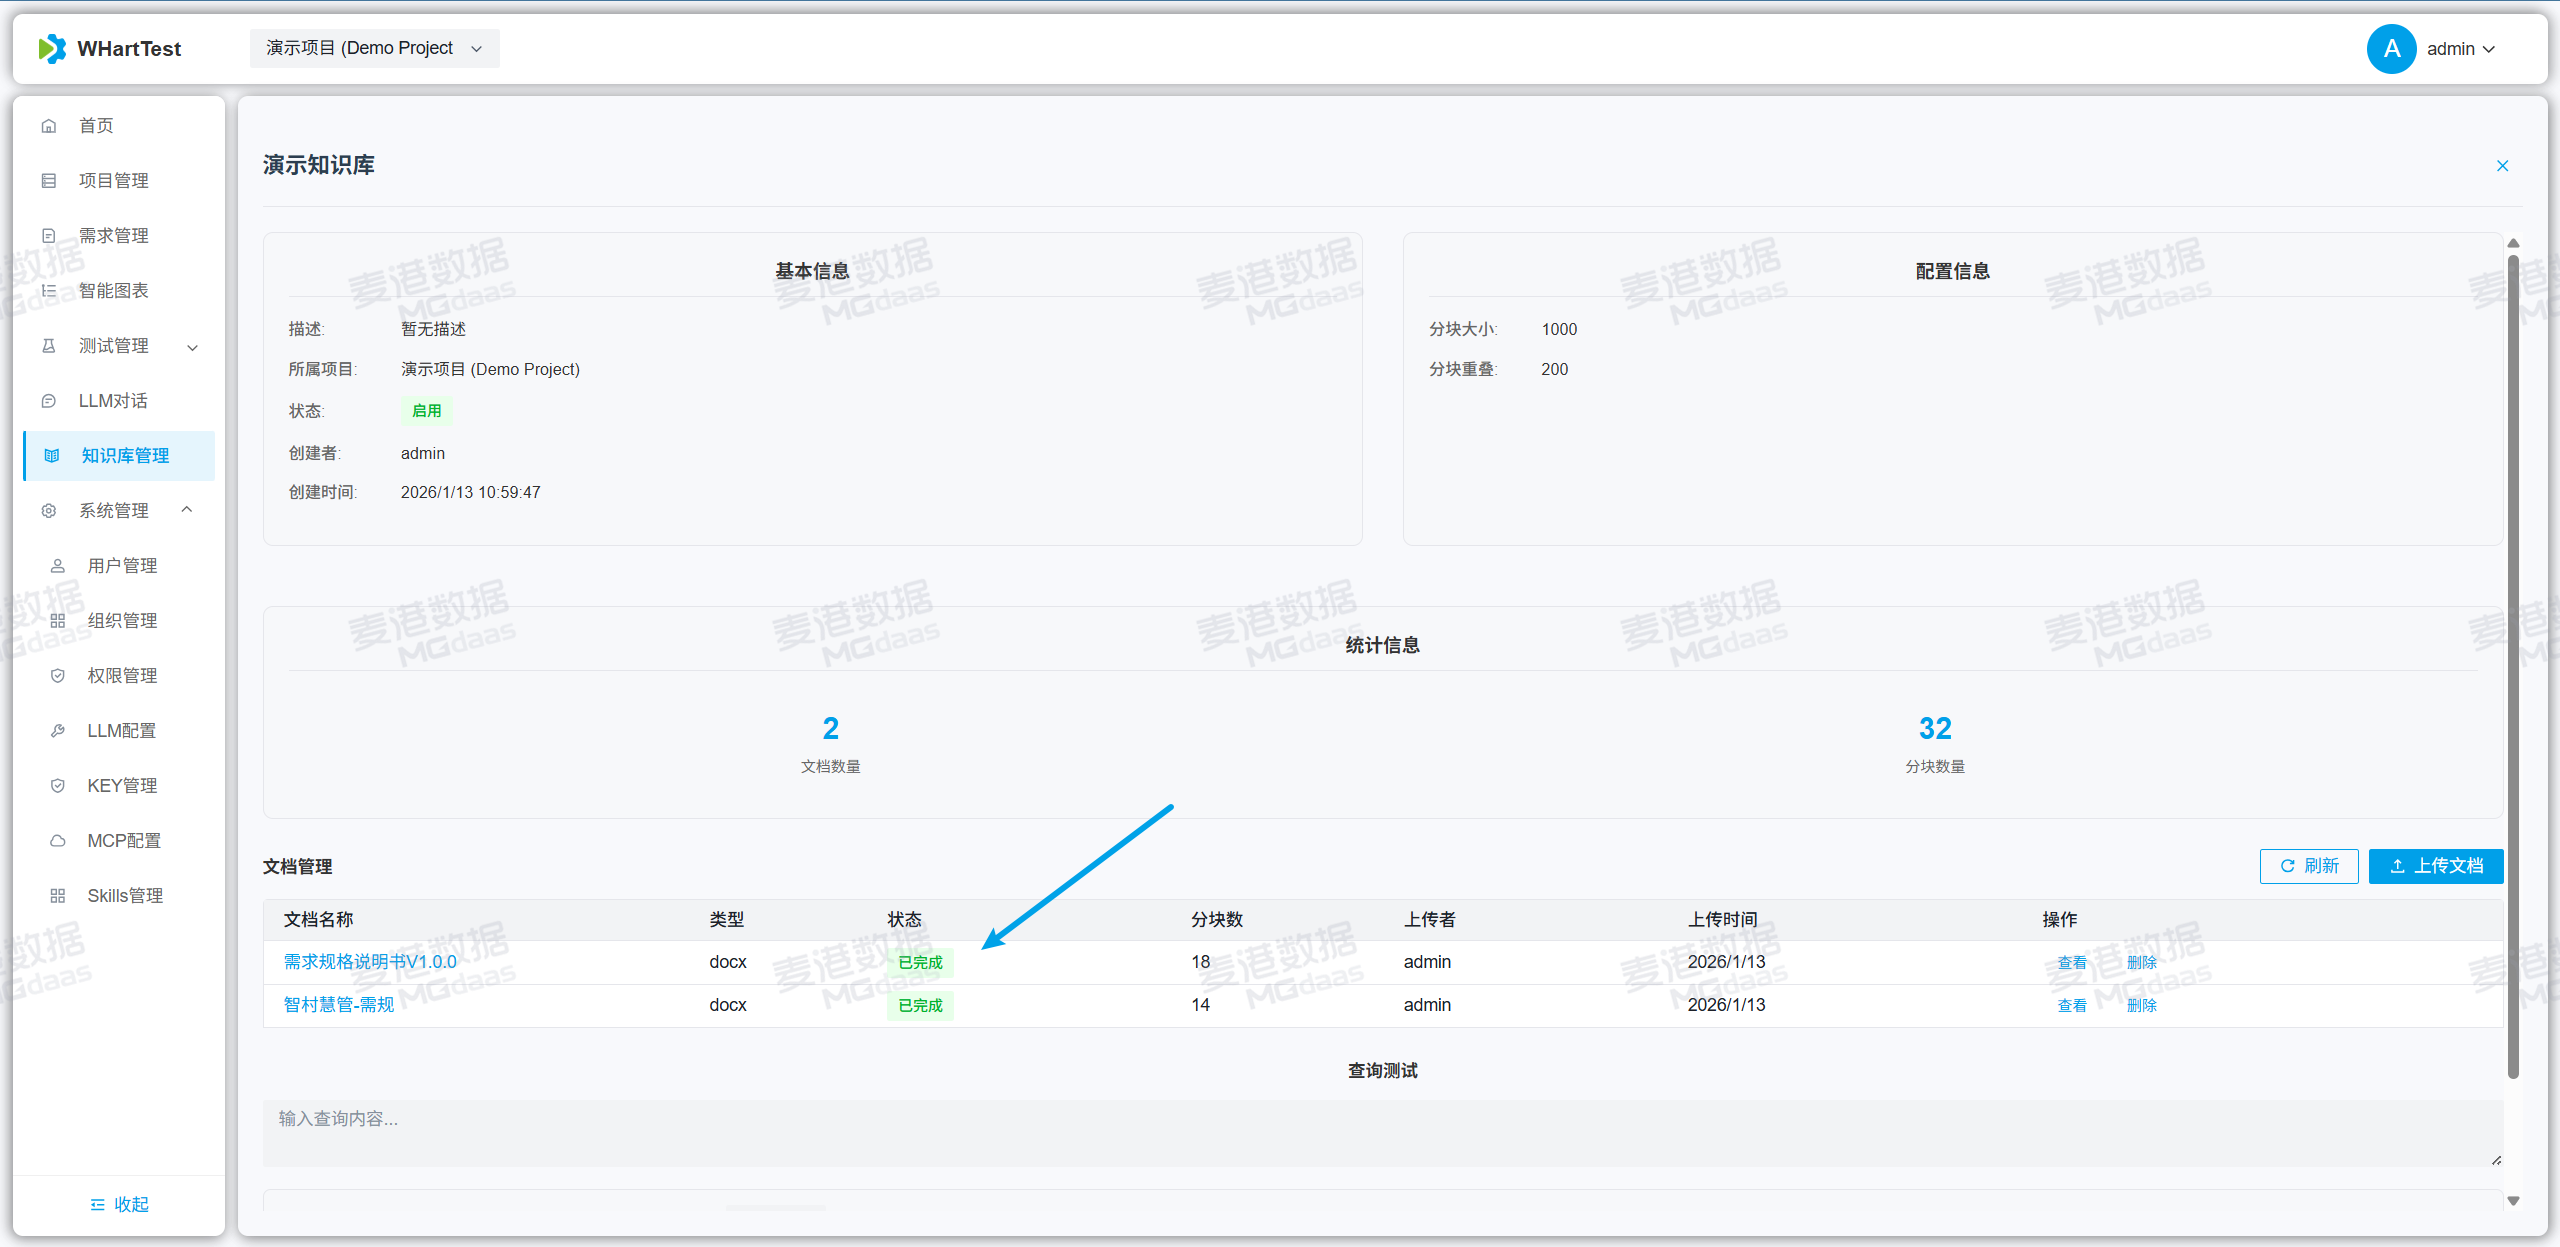Open the admin user dropdown menu
This screenshot has width=2560, height=1247.
coord(2461,49)
